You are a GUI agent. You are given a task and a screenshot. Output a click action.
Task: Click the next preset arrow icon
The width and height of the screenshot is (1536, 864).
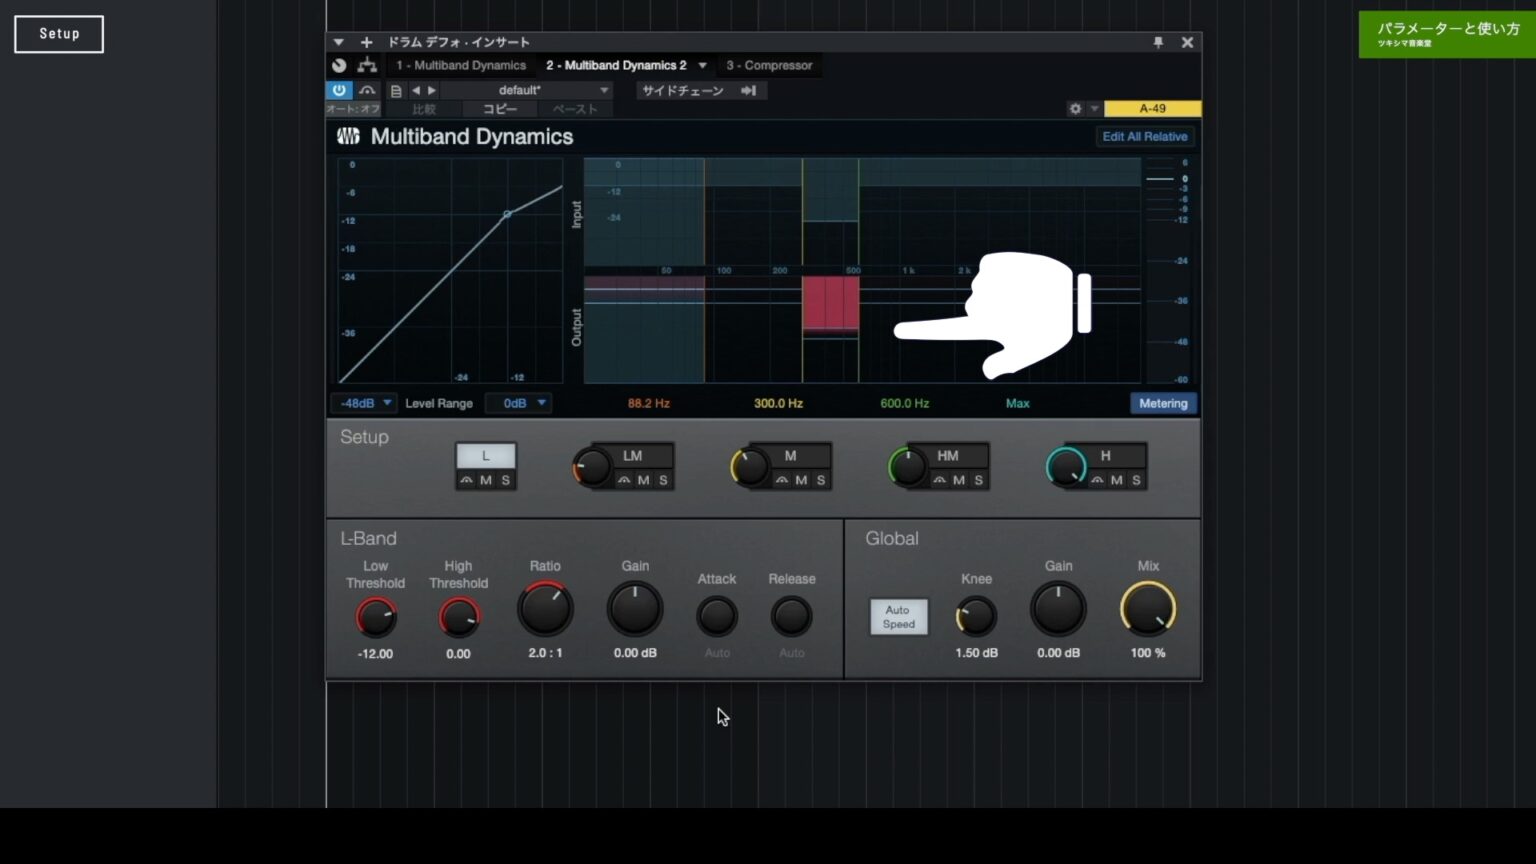tap(430, 90)
